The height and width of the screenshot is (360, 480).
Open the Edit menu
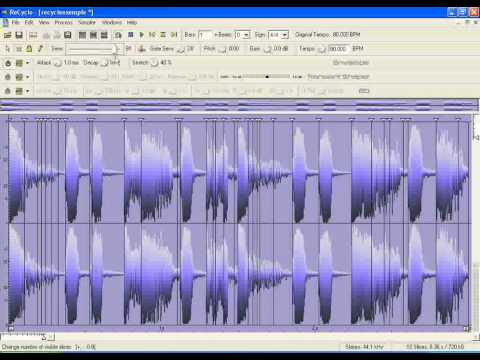click(x=29, y=22)
